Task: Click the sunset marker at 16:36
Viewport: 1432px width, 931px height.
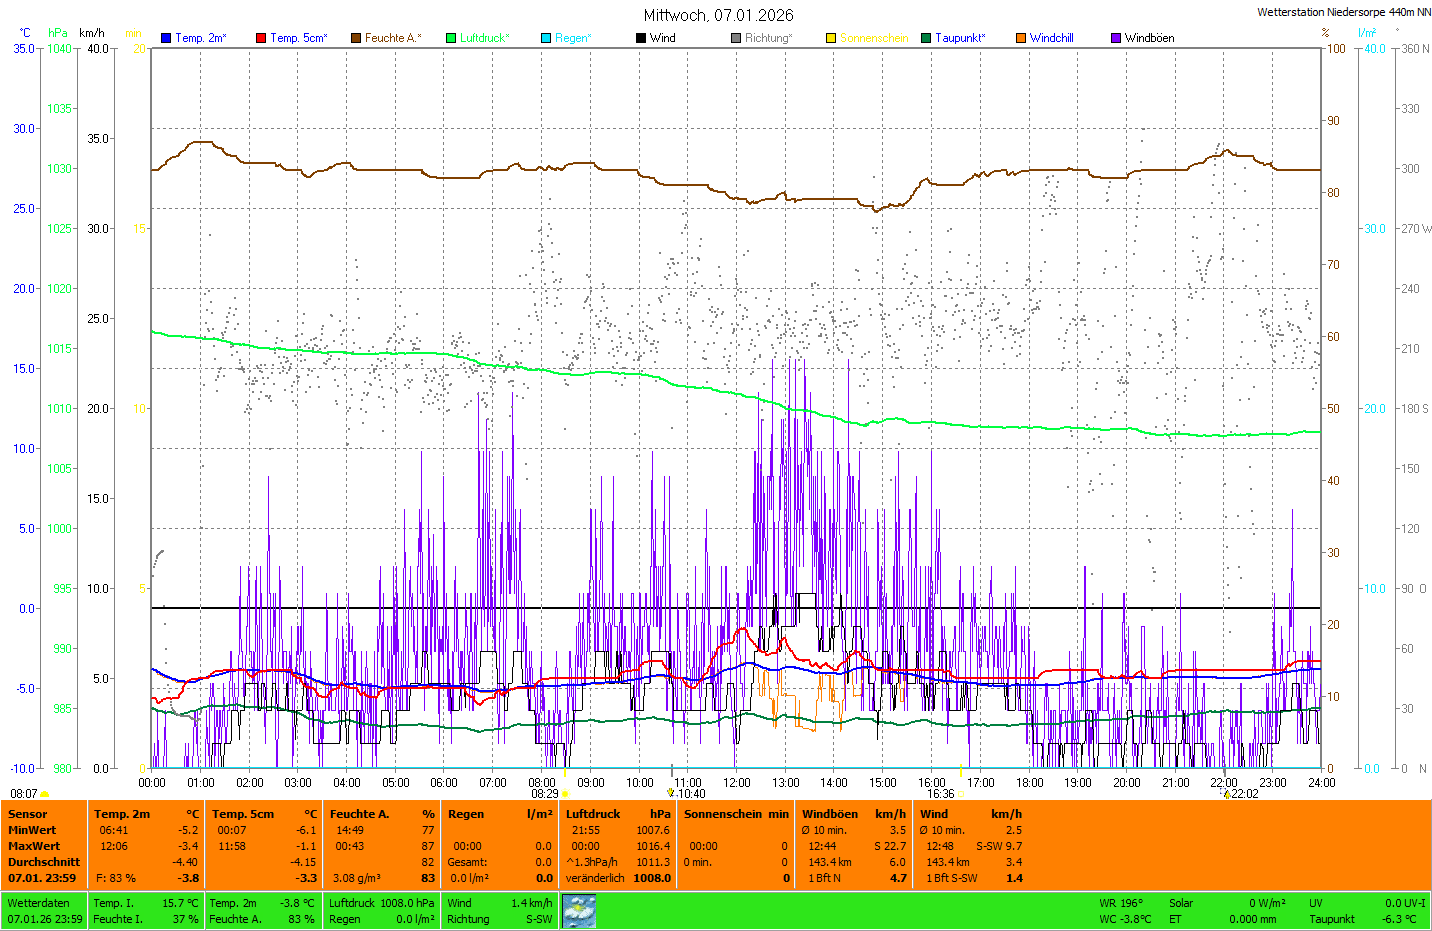Action: [x=961, y=794]
